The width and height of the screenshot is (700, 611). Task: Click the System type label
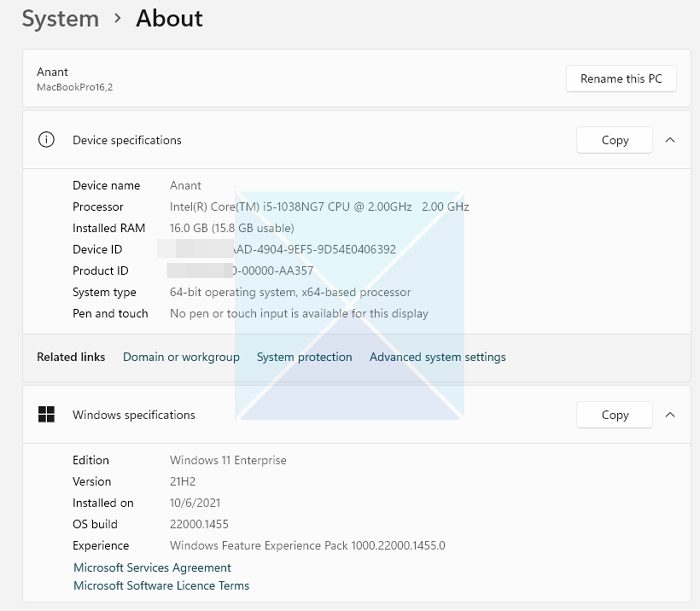[x=104, y=292]
